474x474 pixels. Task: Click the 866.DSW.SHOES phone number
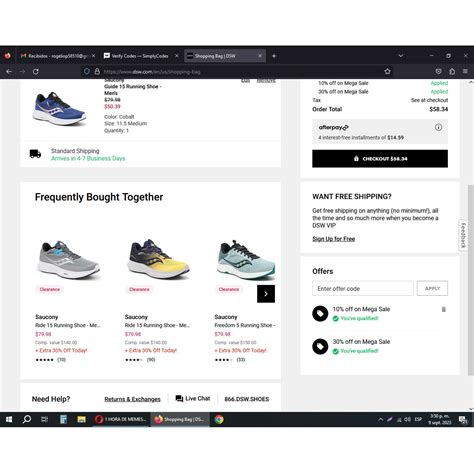click(x=247, y=399)
